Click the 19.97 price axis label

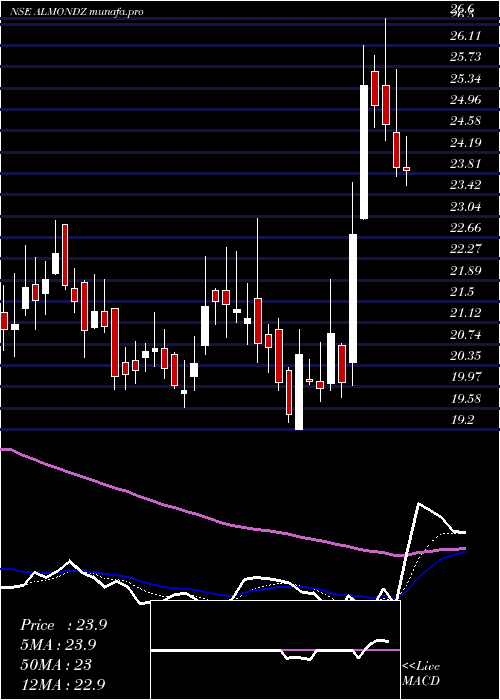466,377
